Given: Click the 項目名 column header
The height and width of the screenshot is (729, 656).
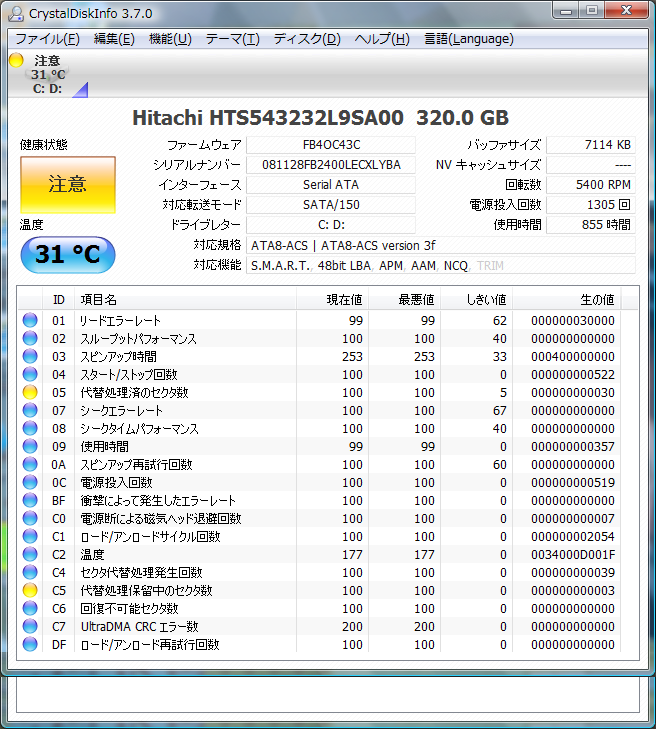Looking at the screenshot, I should pos(98,300).
